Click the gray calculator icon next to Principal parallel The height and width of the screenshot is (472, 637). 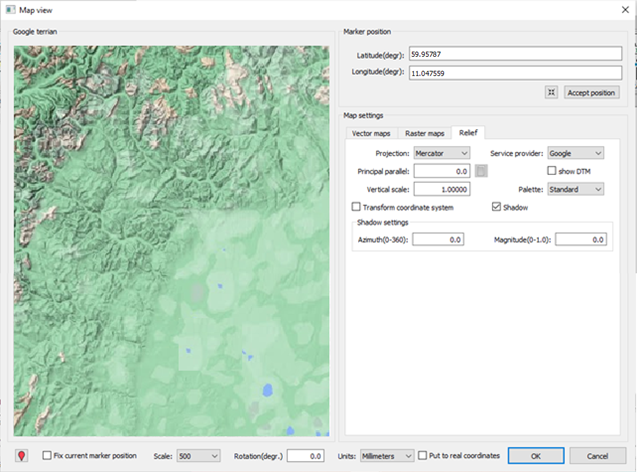(481, 171)
